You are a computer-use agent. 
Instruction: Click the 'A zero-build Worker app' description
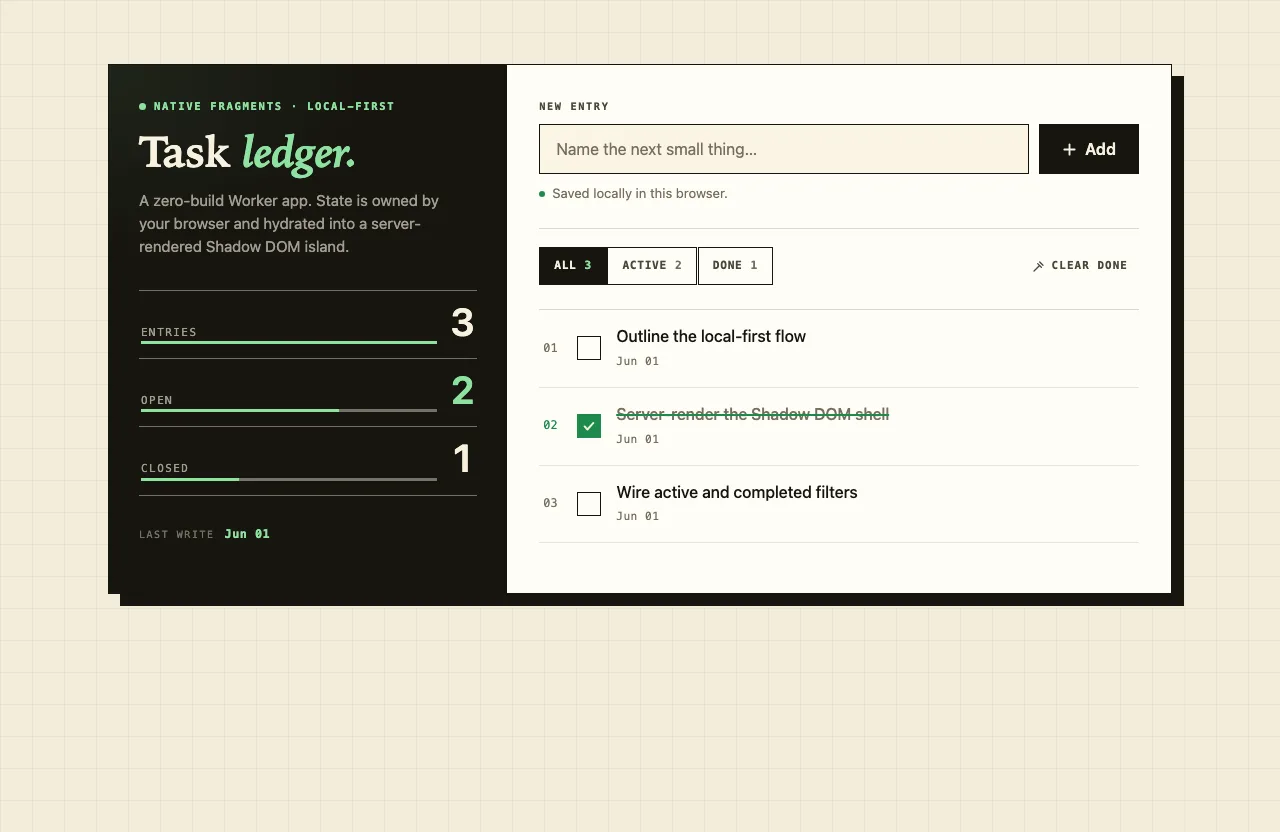[289, 223]
